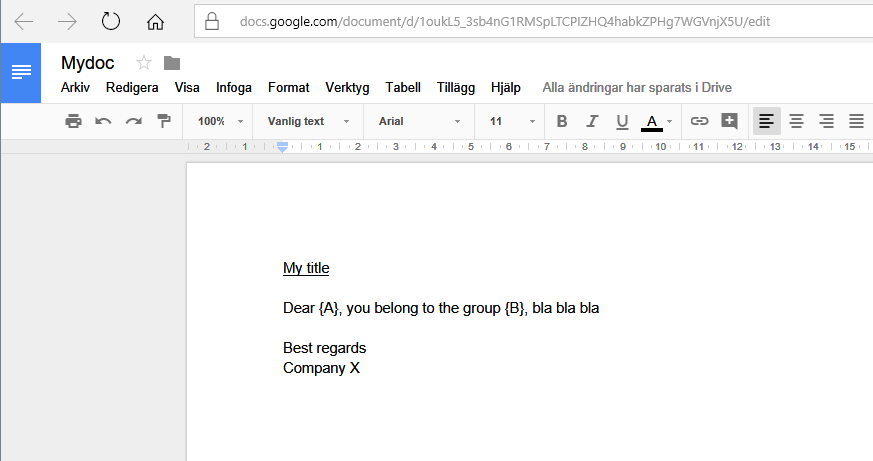The width and height of the screenshot is (873, 461).
Task: Open the Arial font dropdown
Action: [x=419, y=121]
